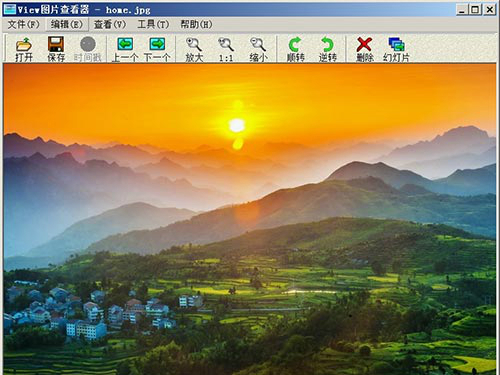500x375 pixels.
Task: Close the View图片查看器 window
Action: click(x=490, y=9)
